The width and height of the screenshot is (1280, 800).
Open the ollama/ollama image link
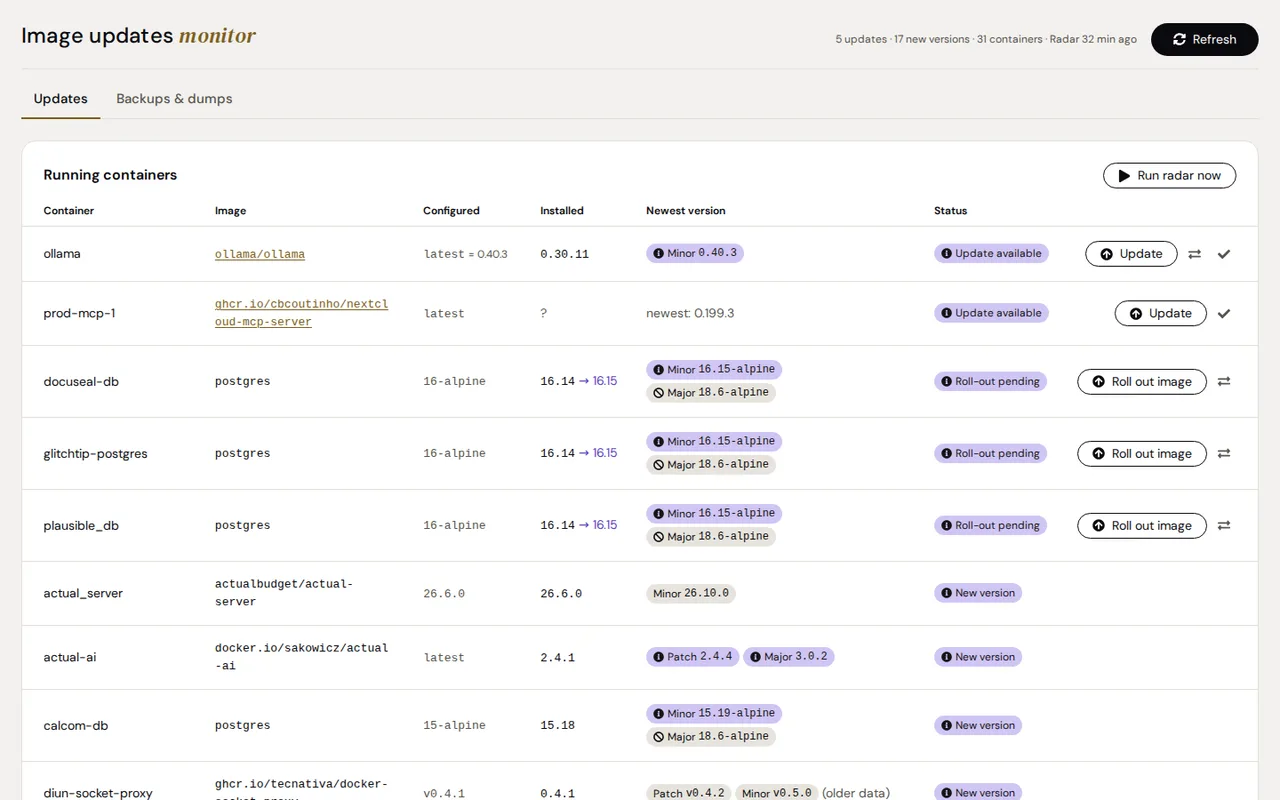tap(260, 254)
